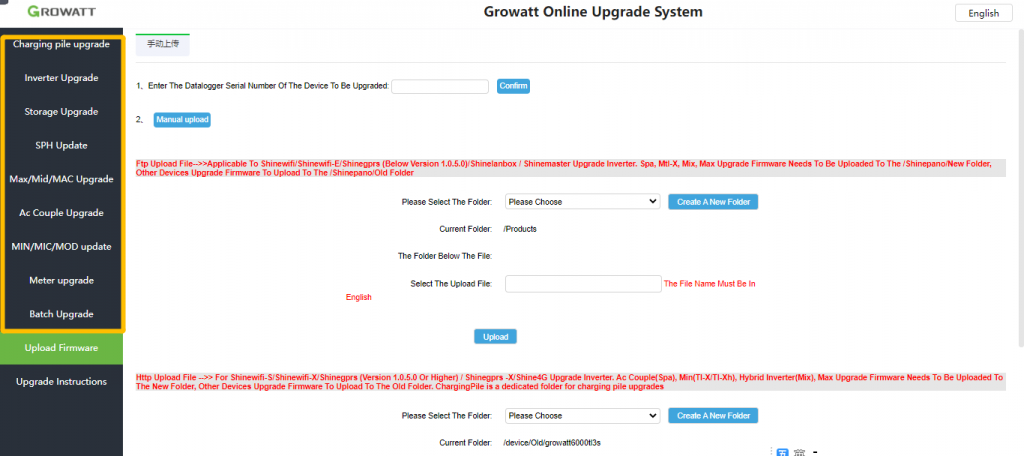Click the /Products current folder text

point(520,229)
